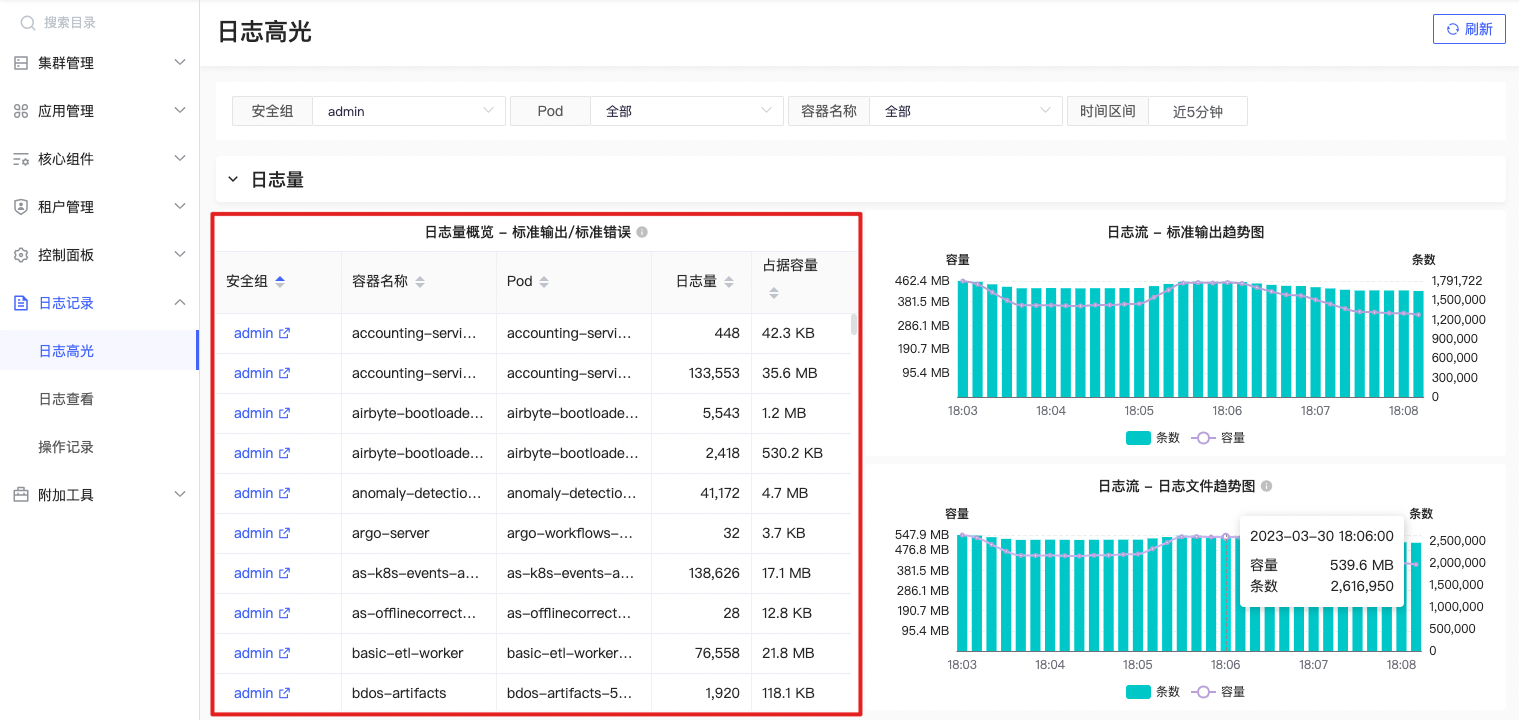This screenshot has width=1519, height=720.
Task: Open external link icon in 2,418 row
Action: click(x=284, y=453)
